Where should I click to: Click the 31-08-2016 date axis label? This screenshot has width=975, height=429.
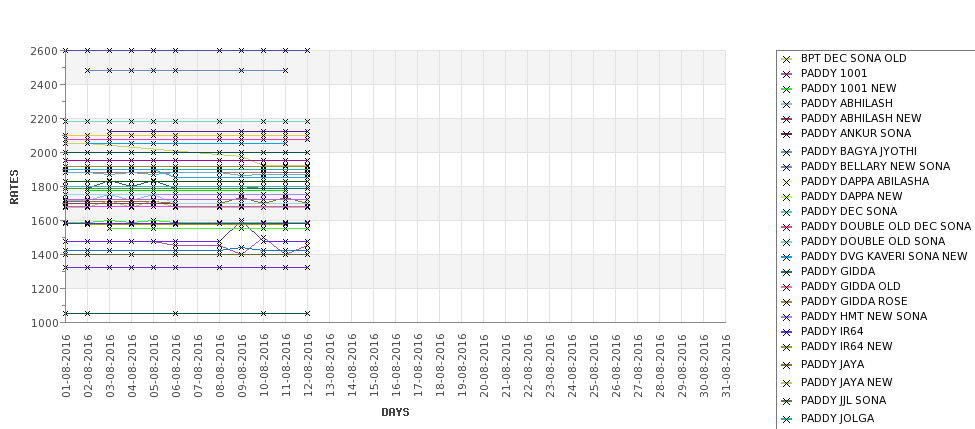[x=726, y=366]
